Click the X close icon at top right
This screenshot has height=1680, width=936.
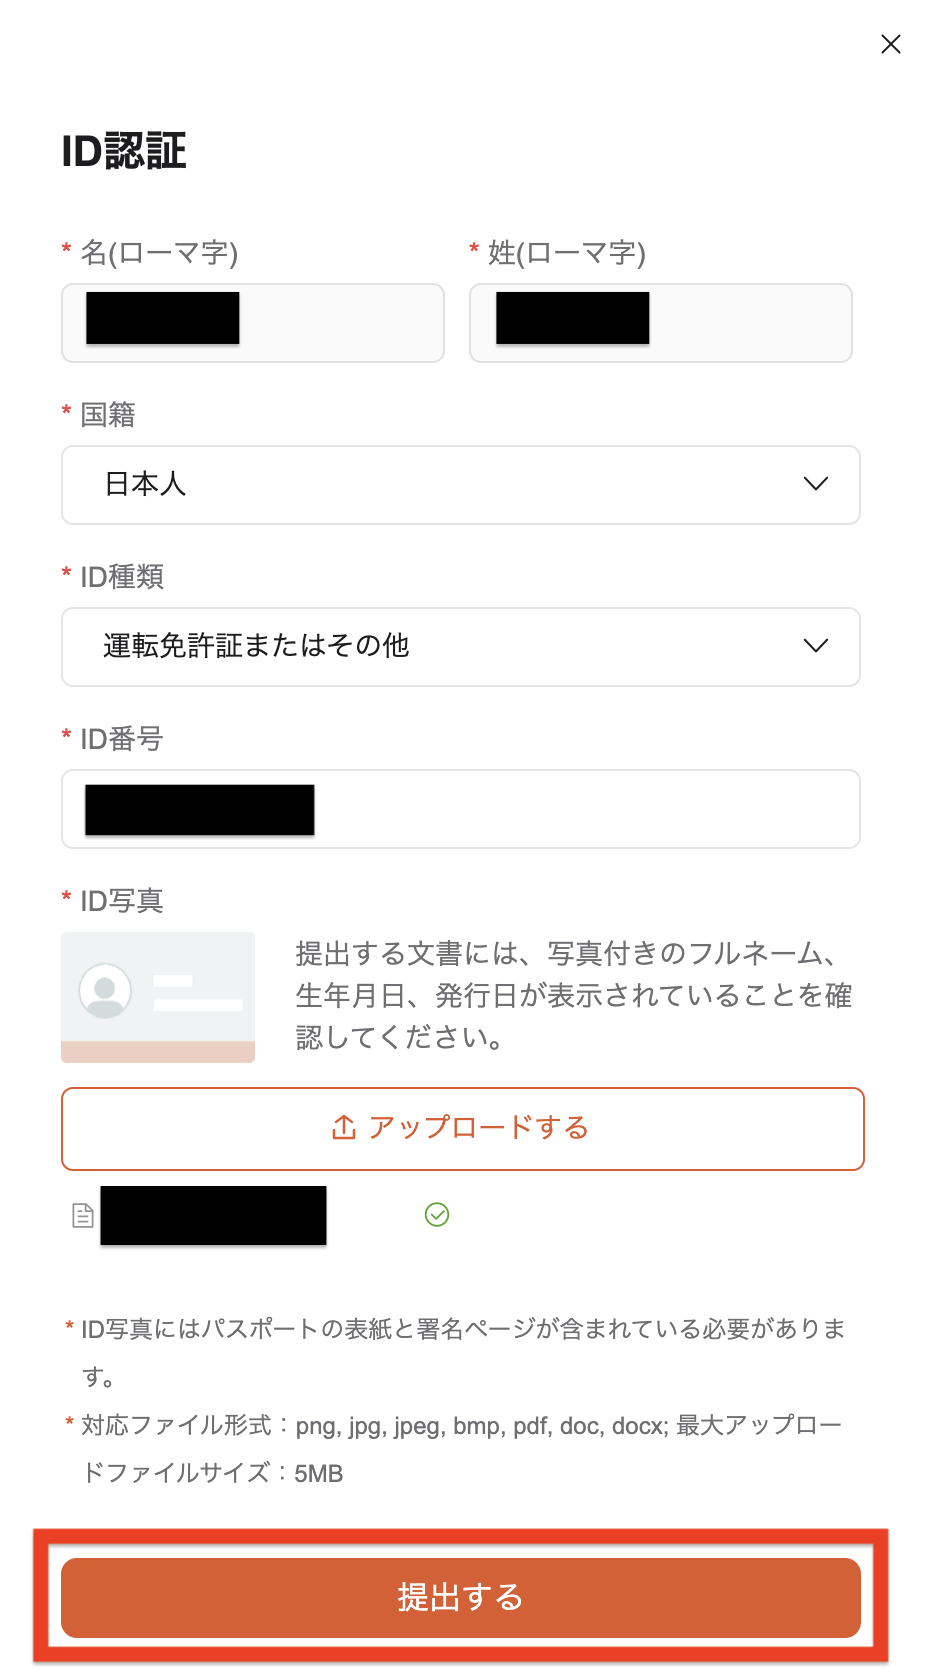click(891, 44)
